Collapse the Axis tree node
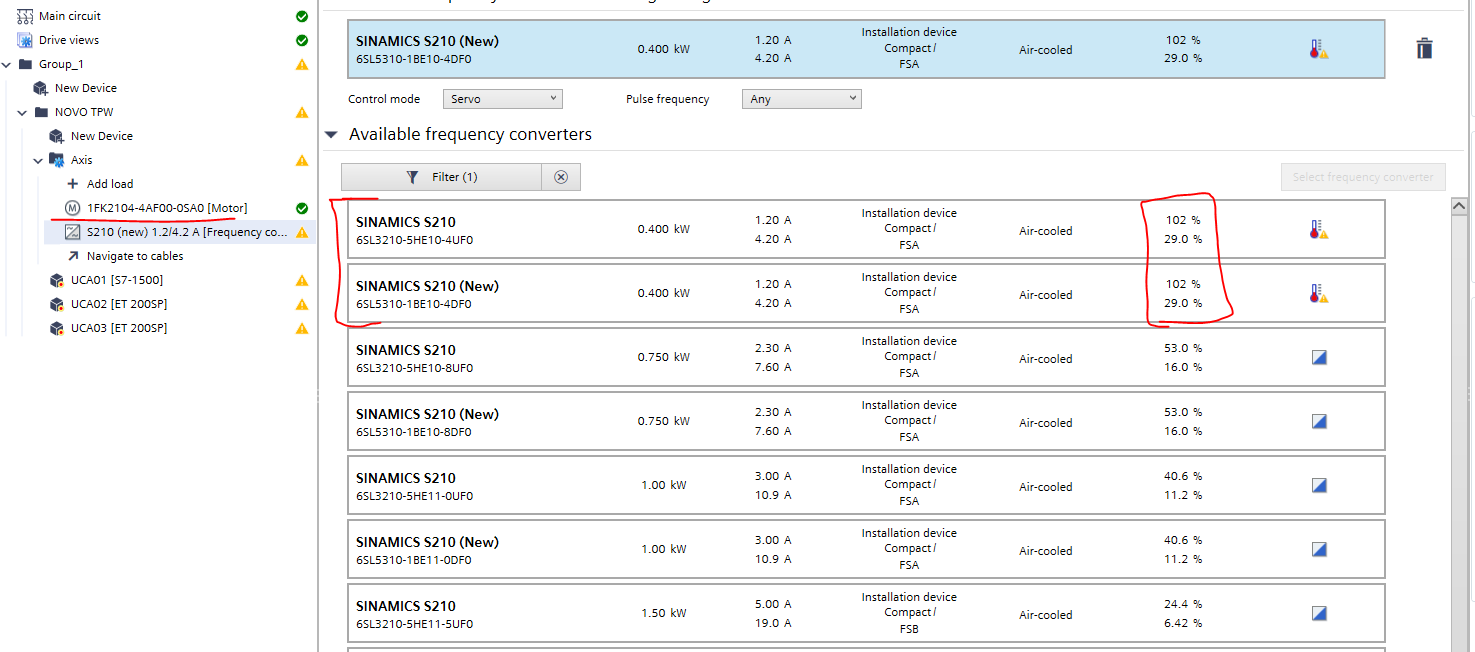The height and width of the screenshot is (652, 1475). [39, 160]
